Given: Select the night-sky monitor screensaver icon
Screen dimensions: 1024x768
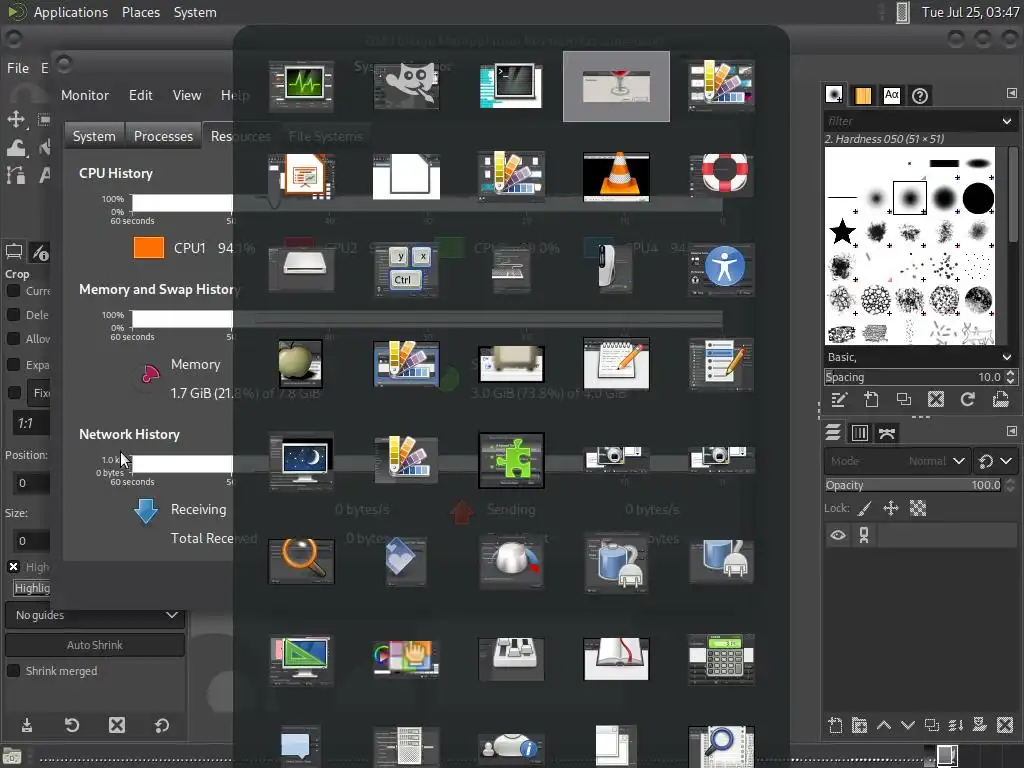Looking at the screenshot, I should (301, 460).
